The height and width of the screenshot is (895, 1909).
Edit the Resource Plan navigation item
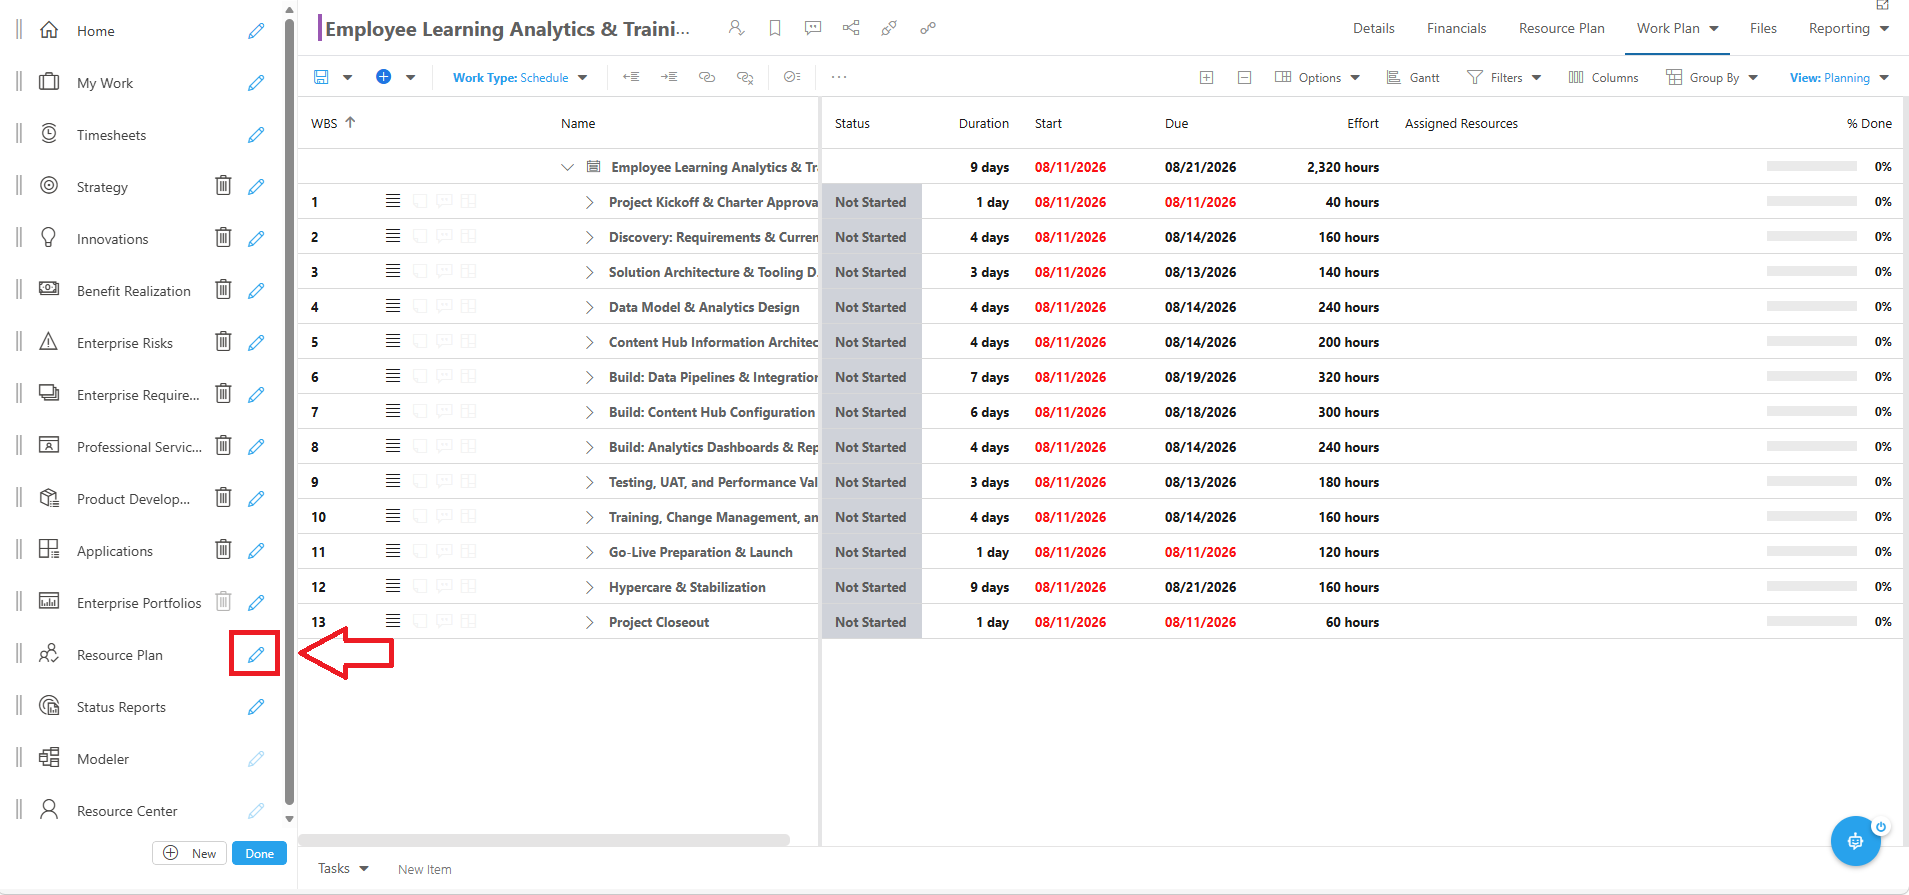[256, 654]
